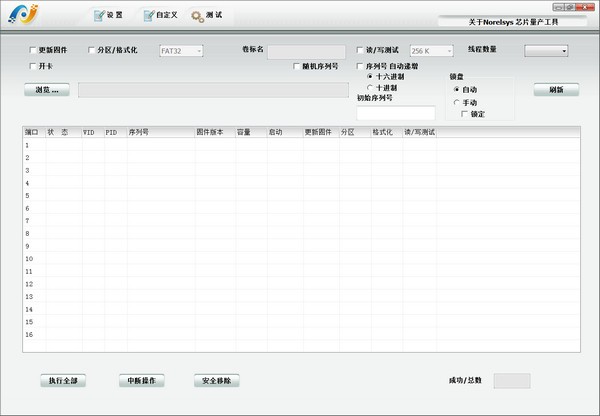Select port row 13
The height and width of the screenshot is (416, 600).
click(x=302, y=297)
